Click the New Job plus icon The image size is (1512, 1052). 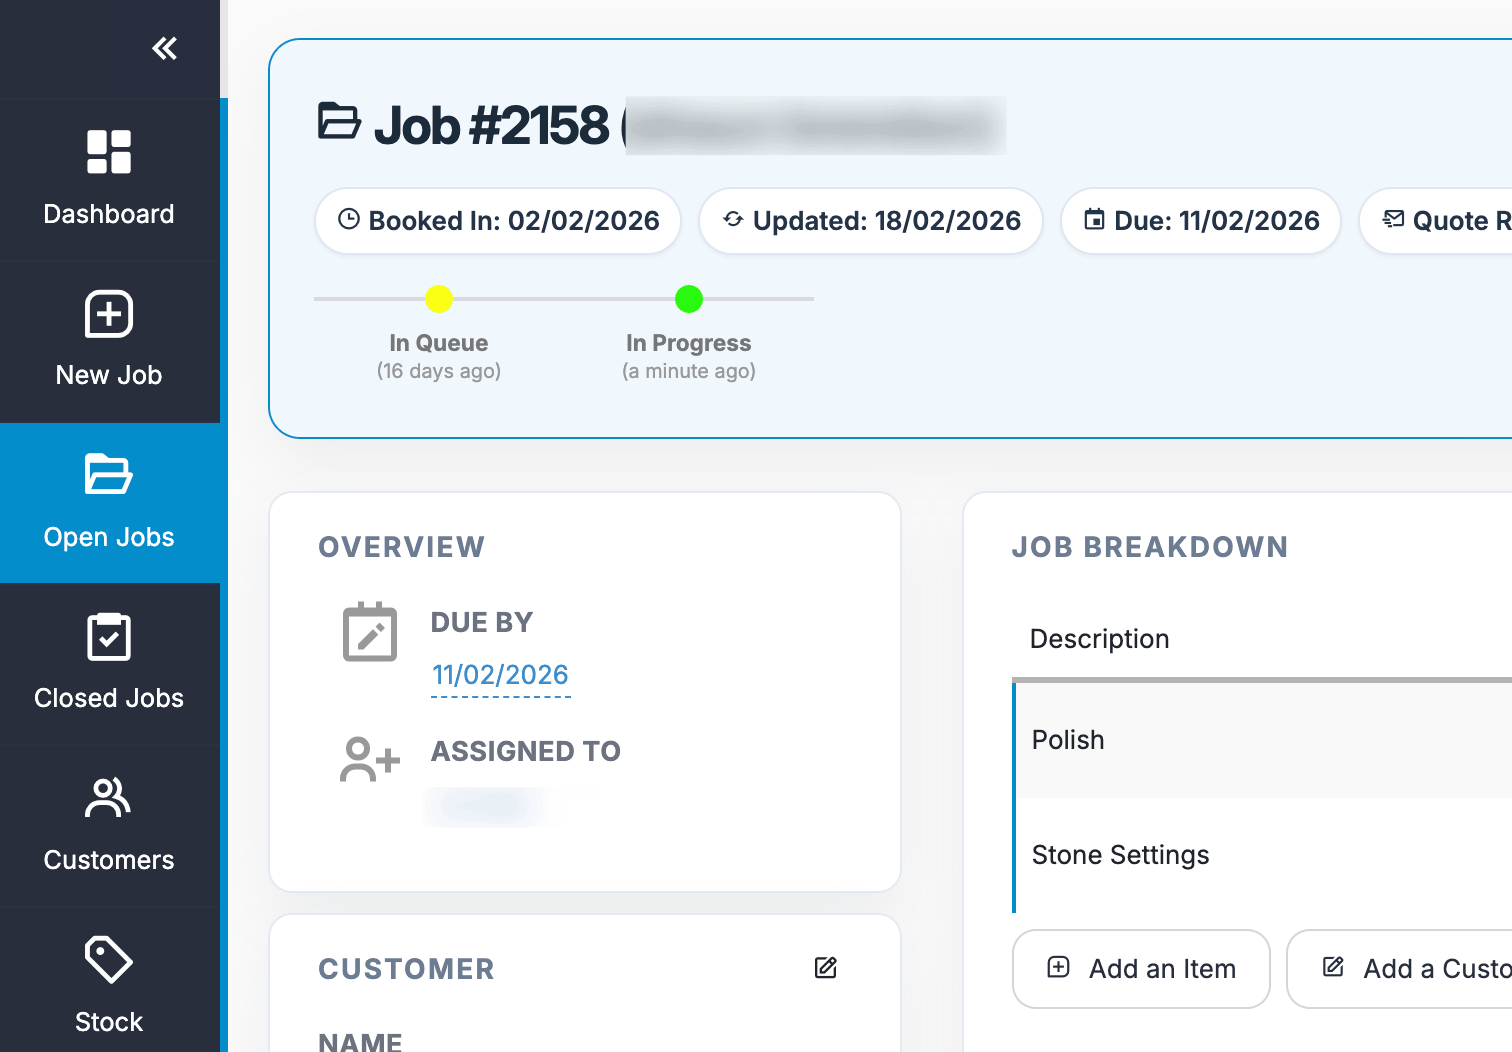109,315
